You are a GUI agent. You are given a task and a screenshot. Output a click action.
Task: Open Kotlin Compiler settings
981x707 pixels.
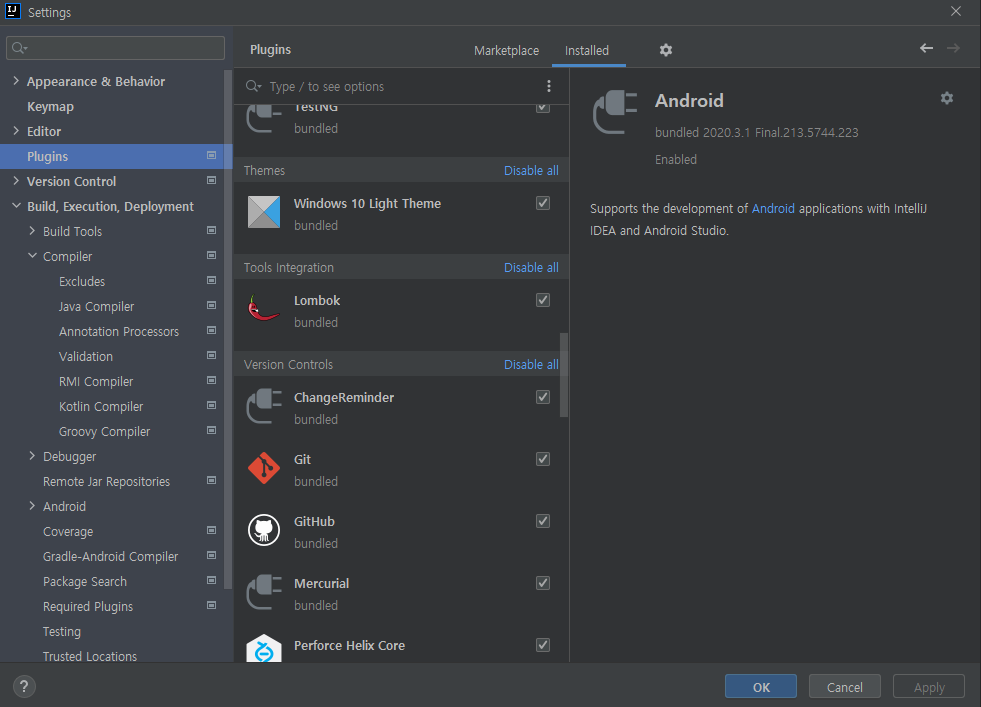click(101, 407)
